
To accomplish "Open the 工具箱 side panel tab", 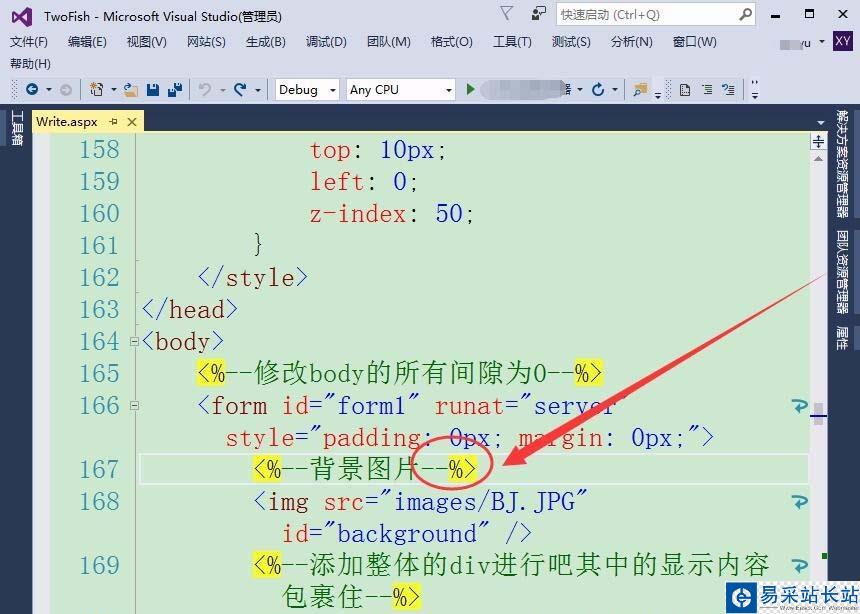I will (18, 128).
